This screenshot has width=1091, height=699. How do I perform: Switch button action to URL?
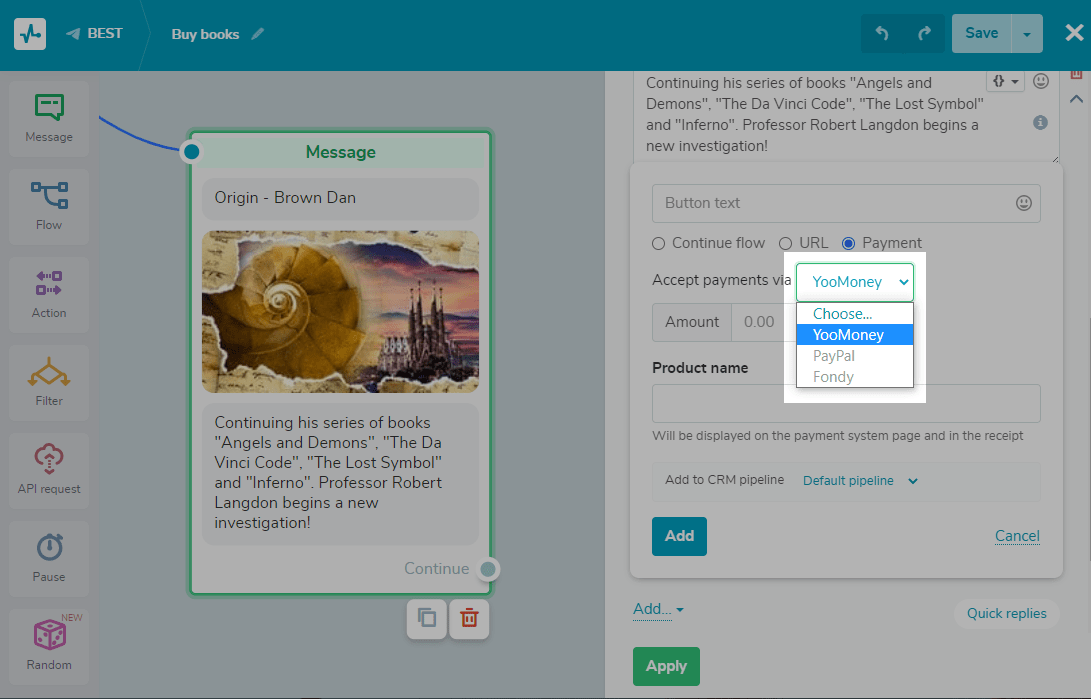point(787,243)
